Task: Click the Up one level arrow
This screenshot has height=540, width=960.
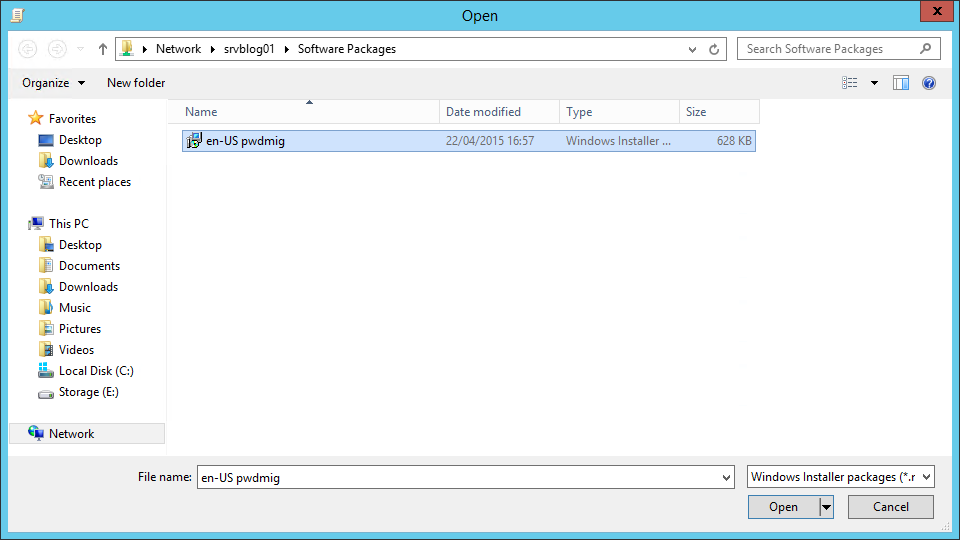Action: coord(102,49)
